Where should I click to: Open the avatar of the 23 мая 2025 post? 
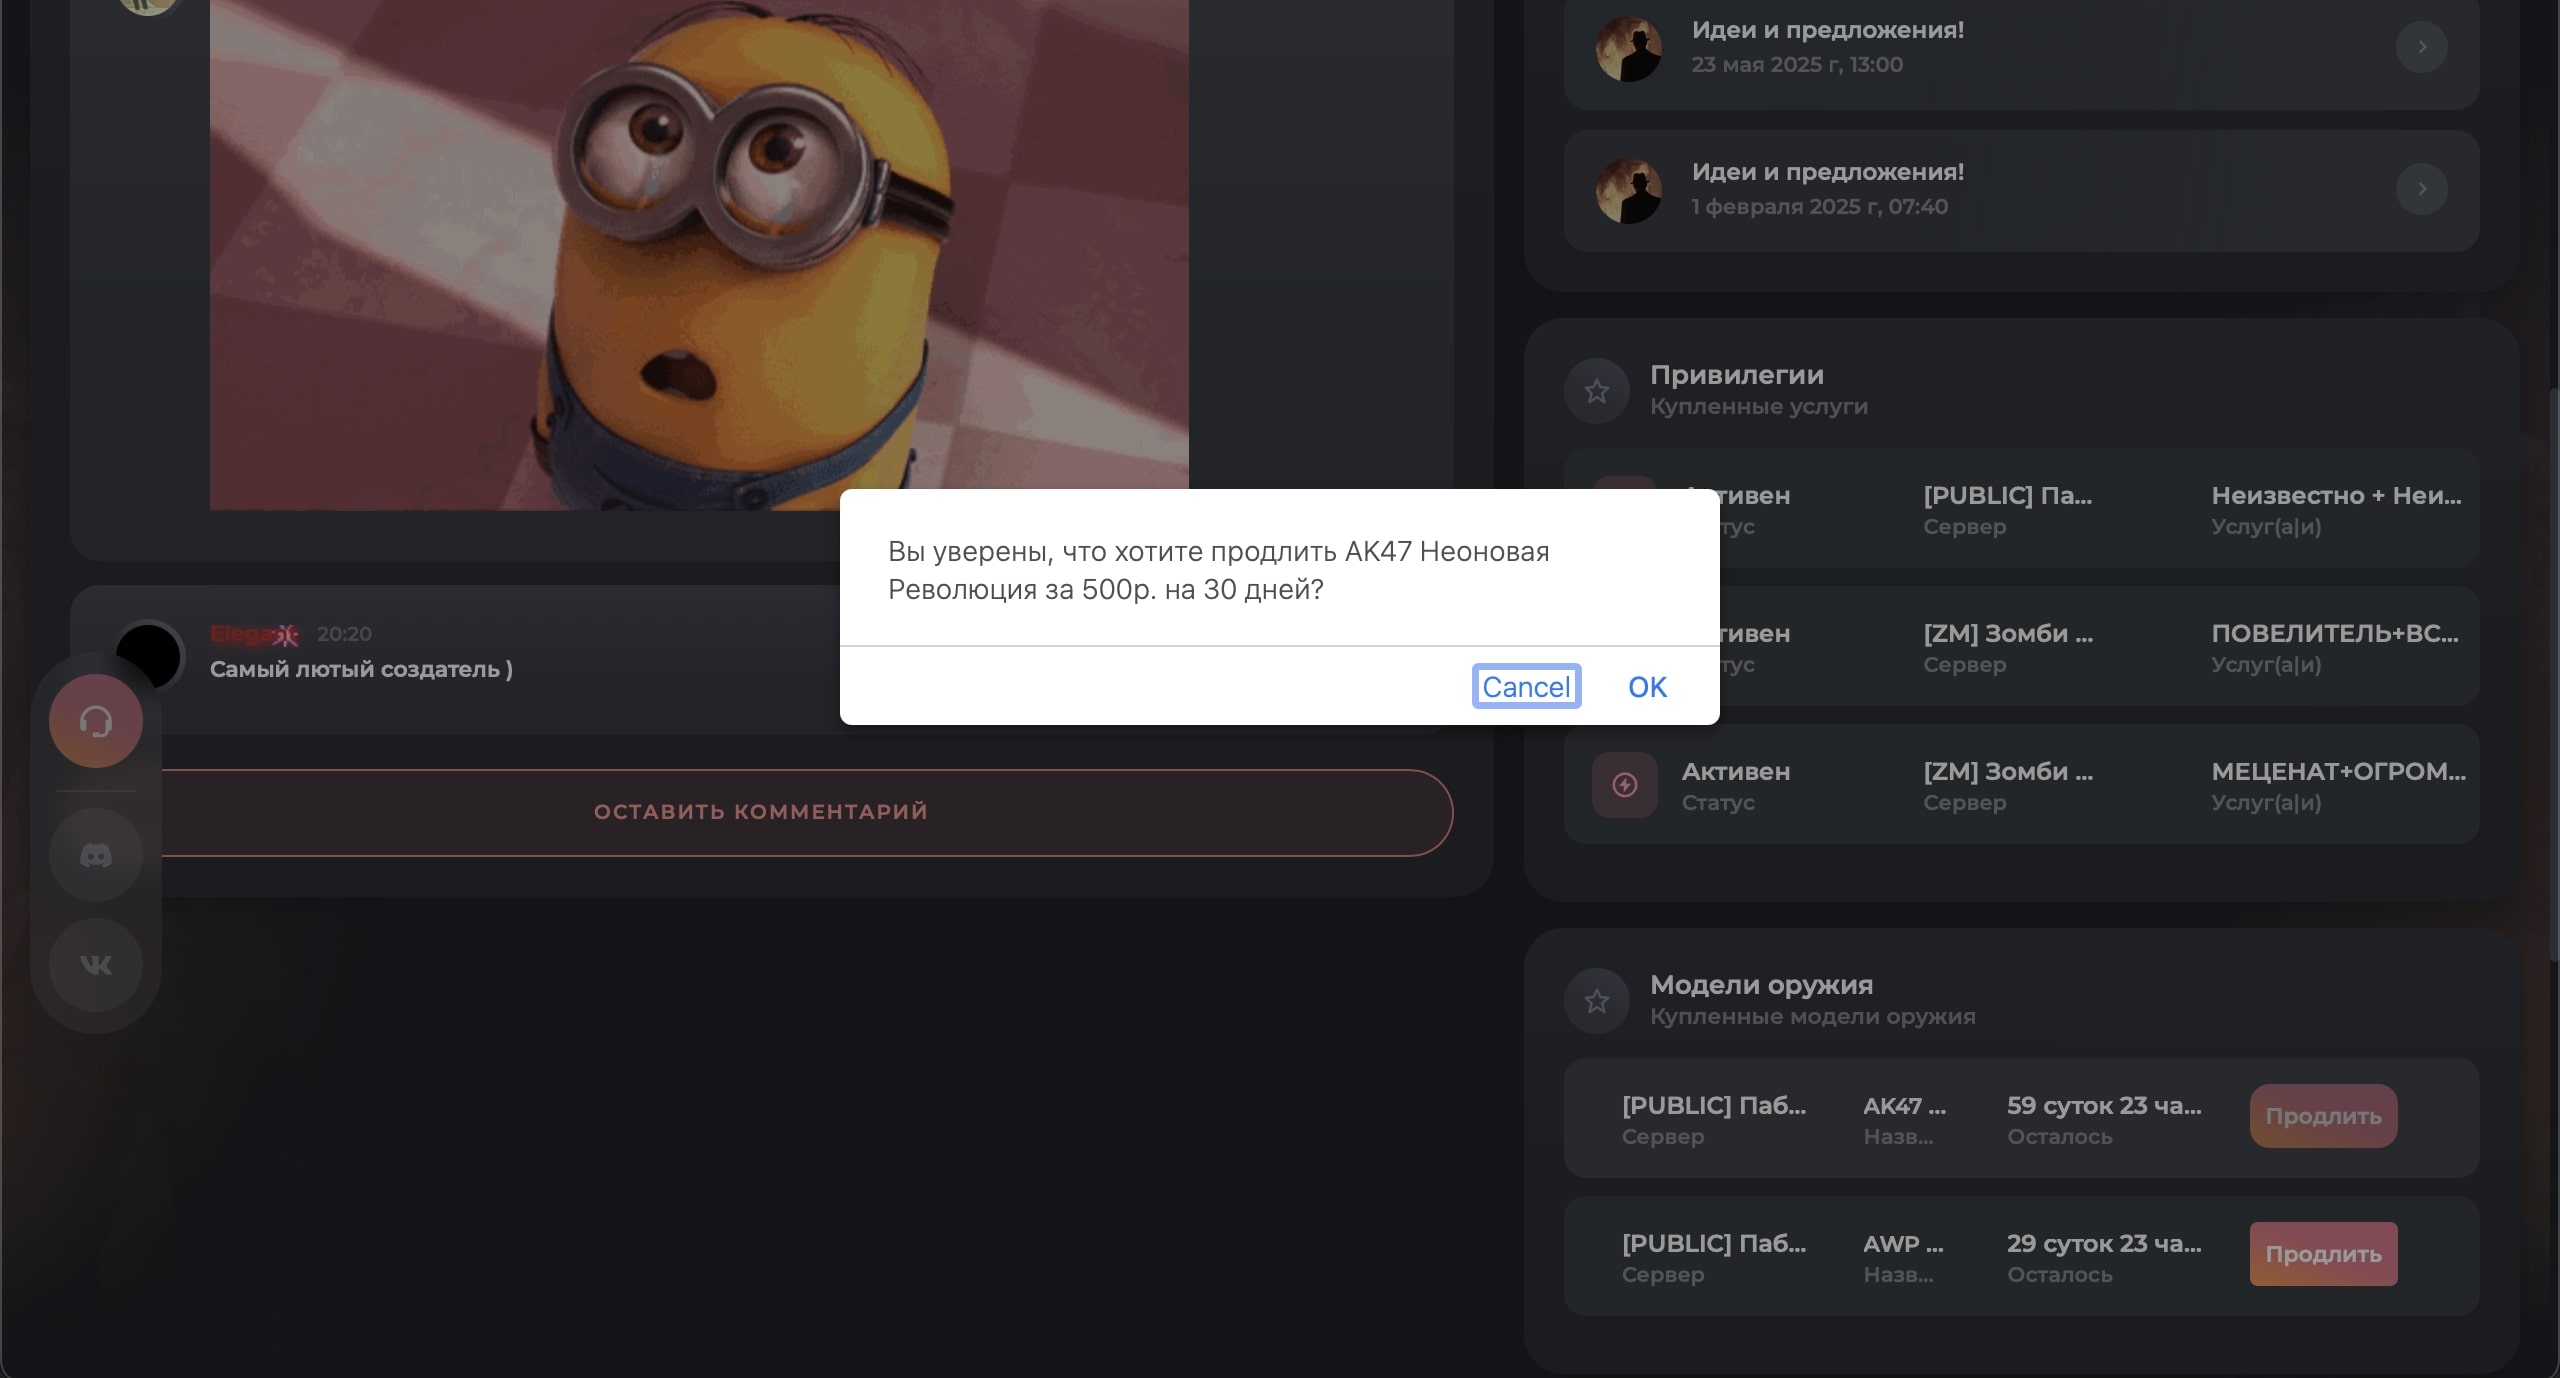point(1629,47)
